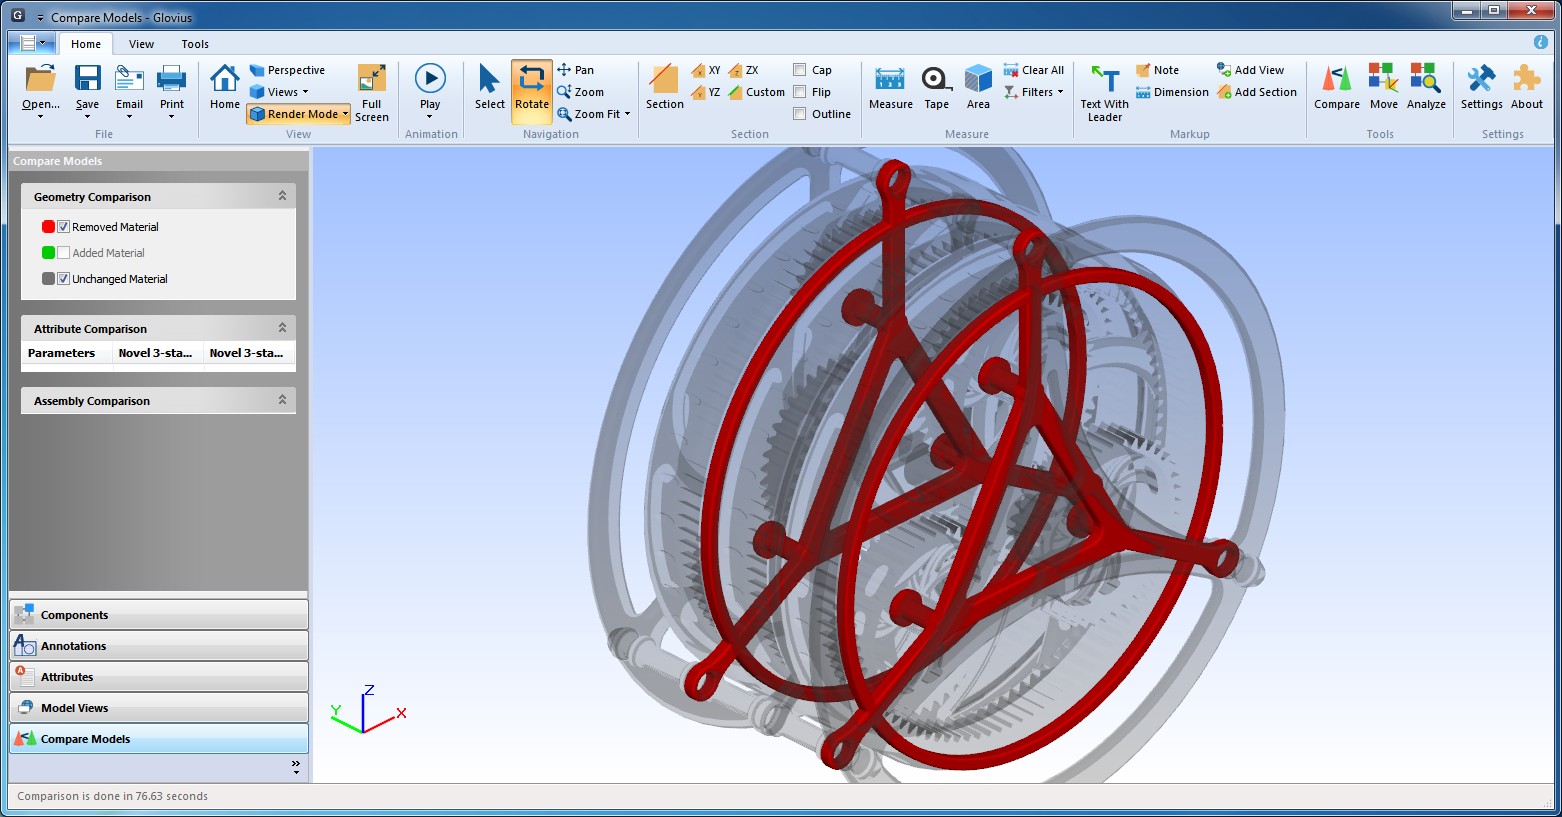
Task: Open the Components panel
Action: 159,614
